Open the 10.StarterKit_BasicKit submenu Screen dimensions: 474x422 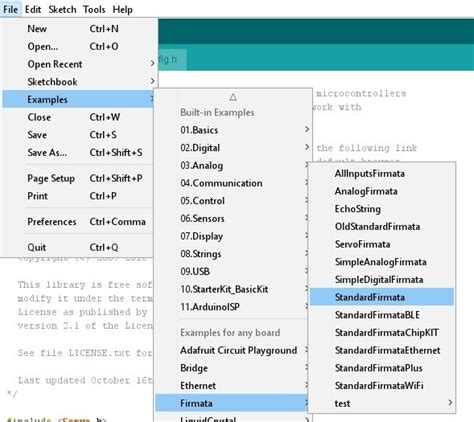pyautogui.click(x=232, y=289)
